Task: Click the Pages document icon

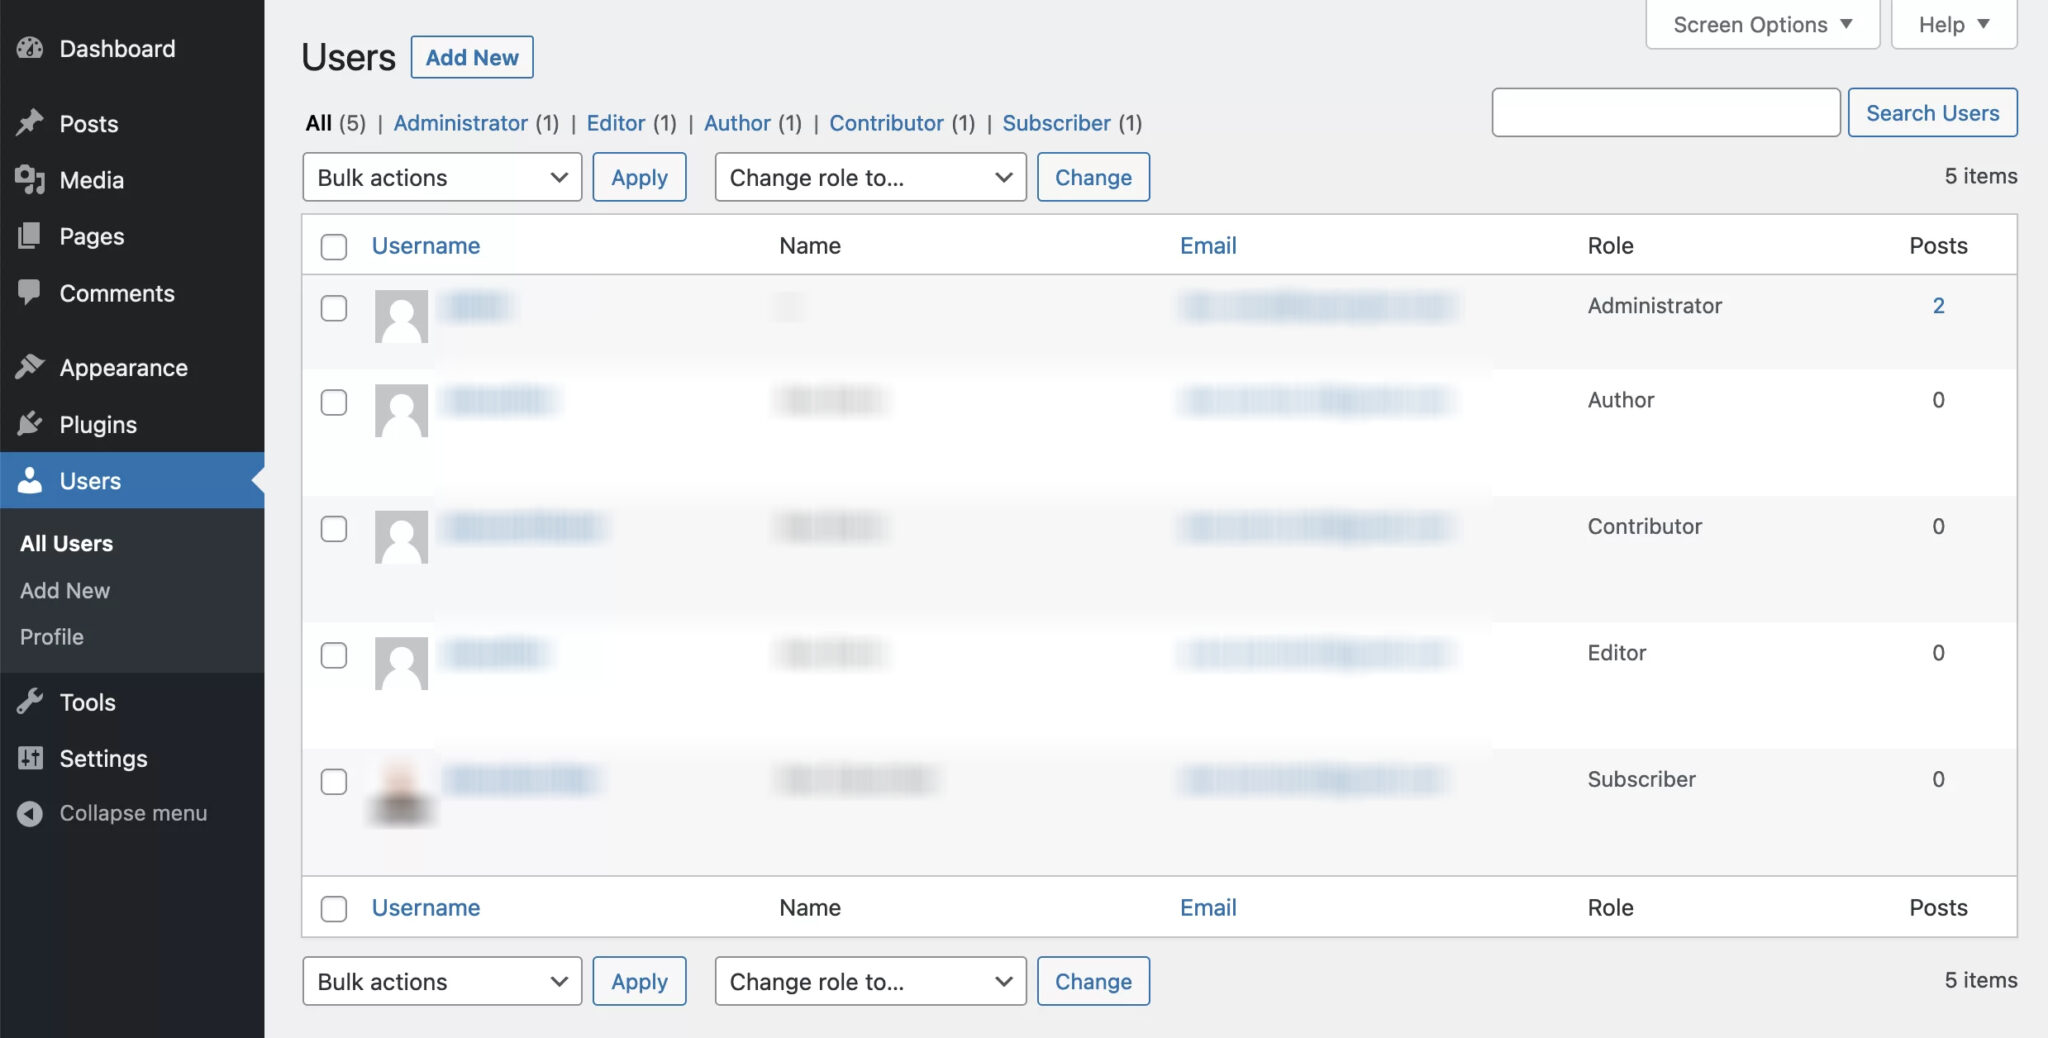Action: pyautogui.click(x=30, y=236)
